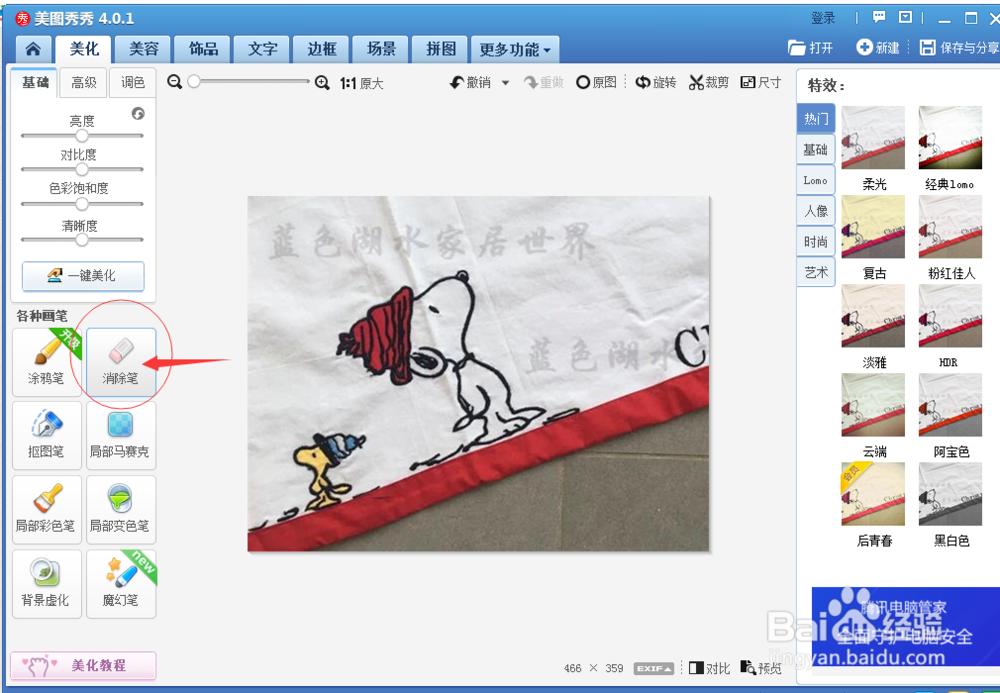Switch to the 边框 tab
1000x693 pixels.
[x=322, y=49]
